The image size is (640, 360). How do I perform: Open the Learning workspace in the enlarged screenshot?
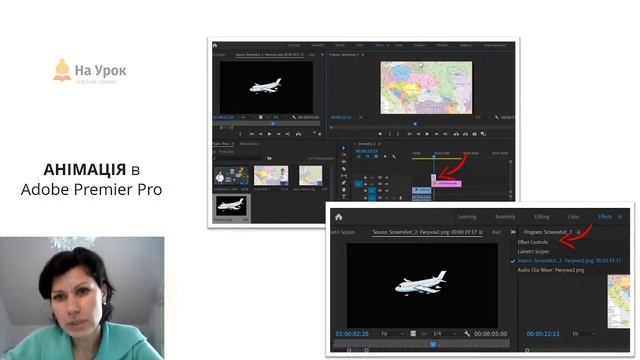tap(467, 217)
